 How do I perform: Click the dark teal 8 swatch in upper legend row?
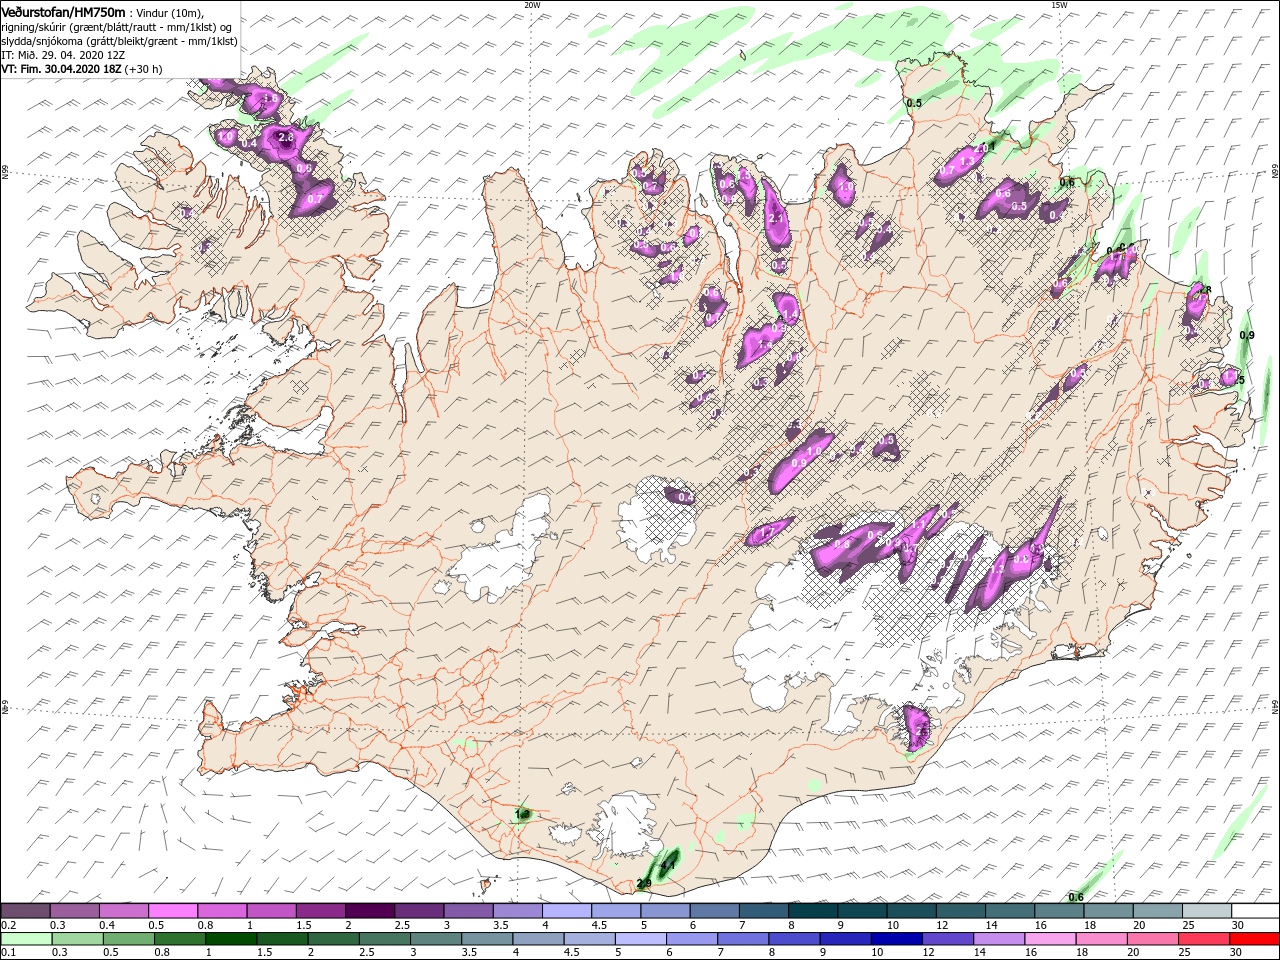[812, 912]
